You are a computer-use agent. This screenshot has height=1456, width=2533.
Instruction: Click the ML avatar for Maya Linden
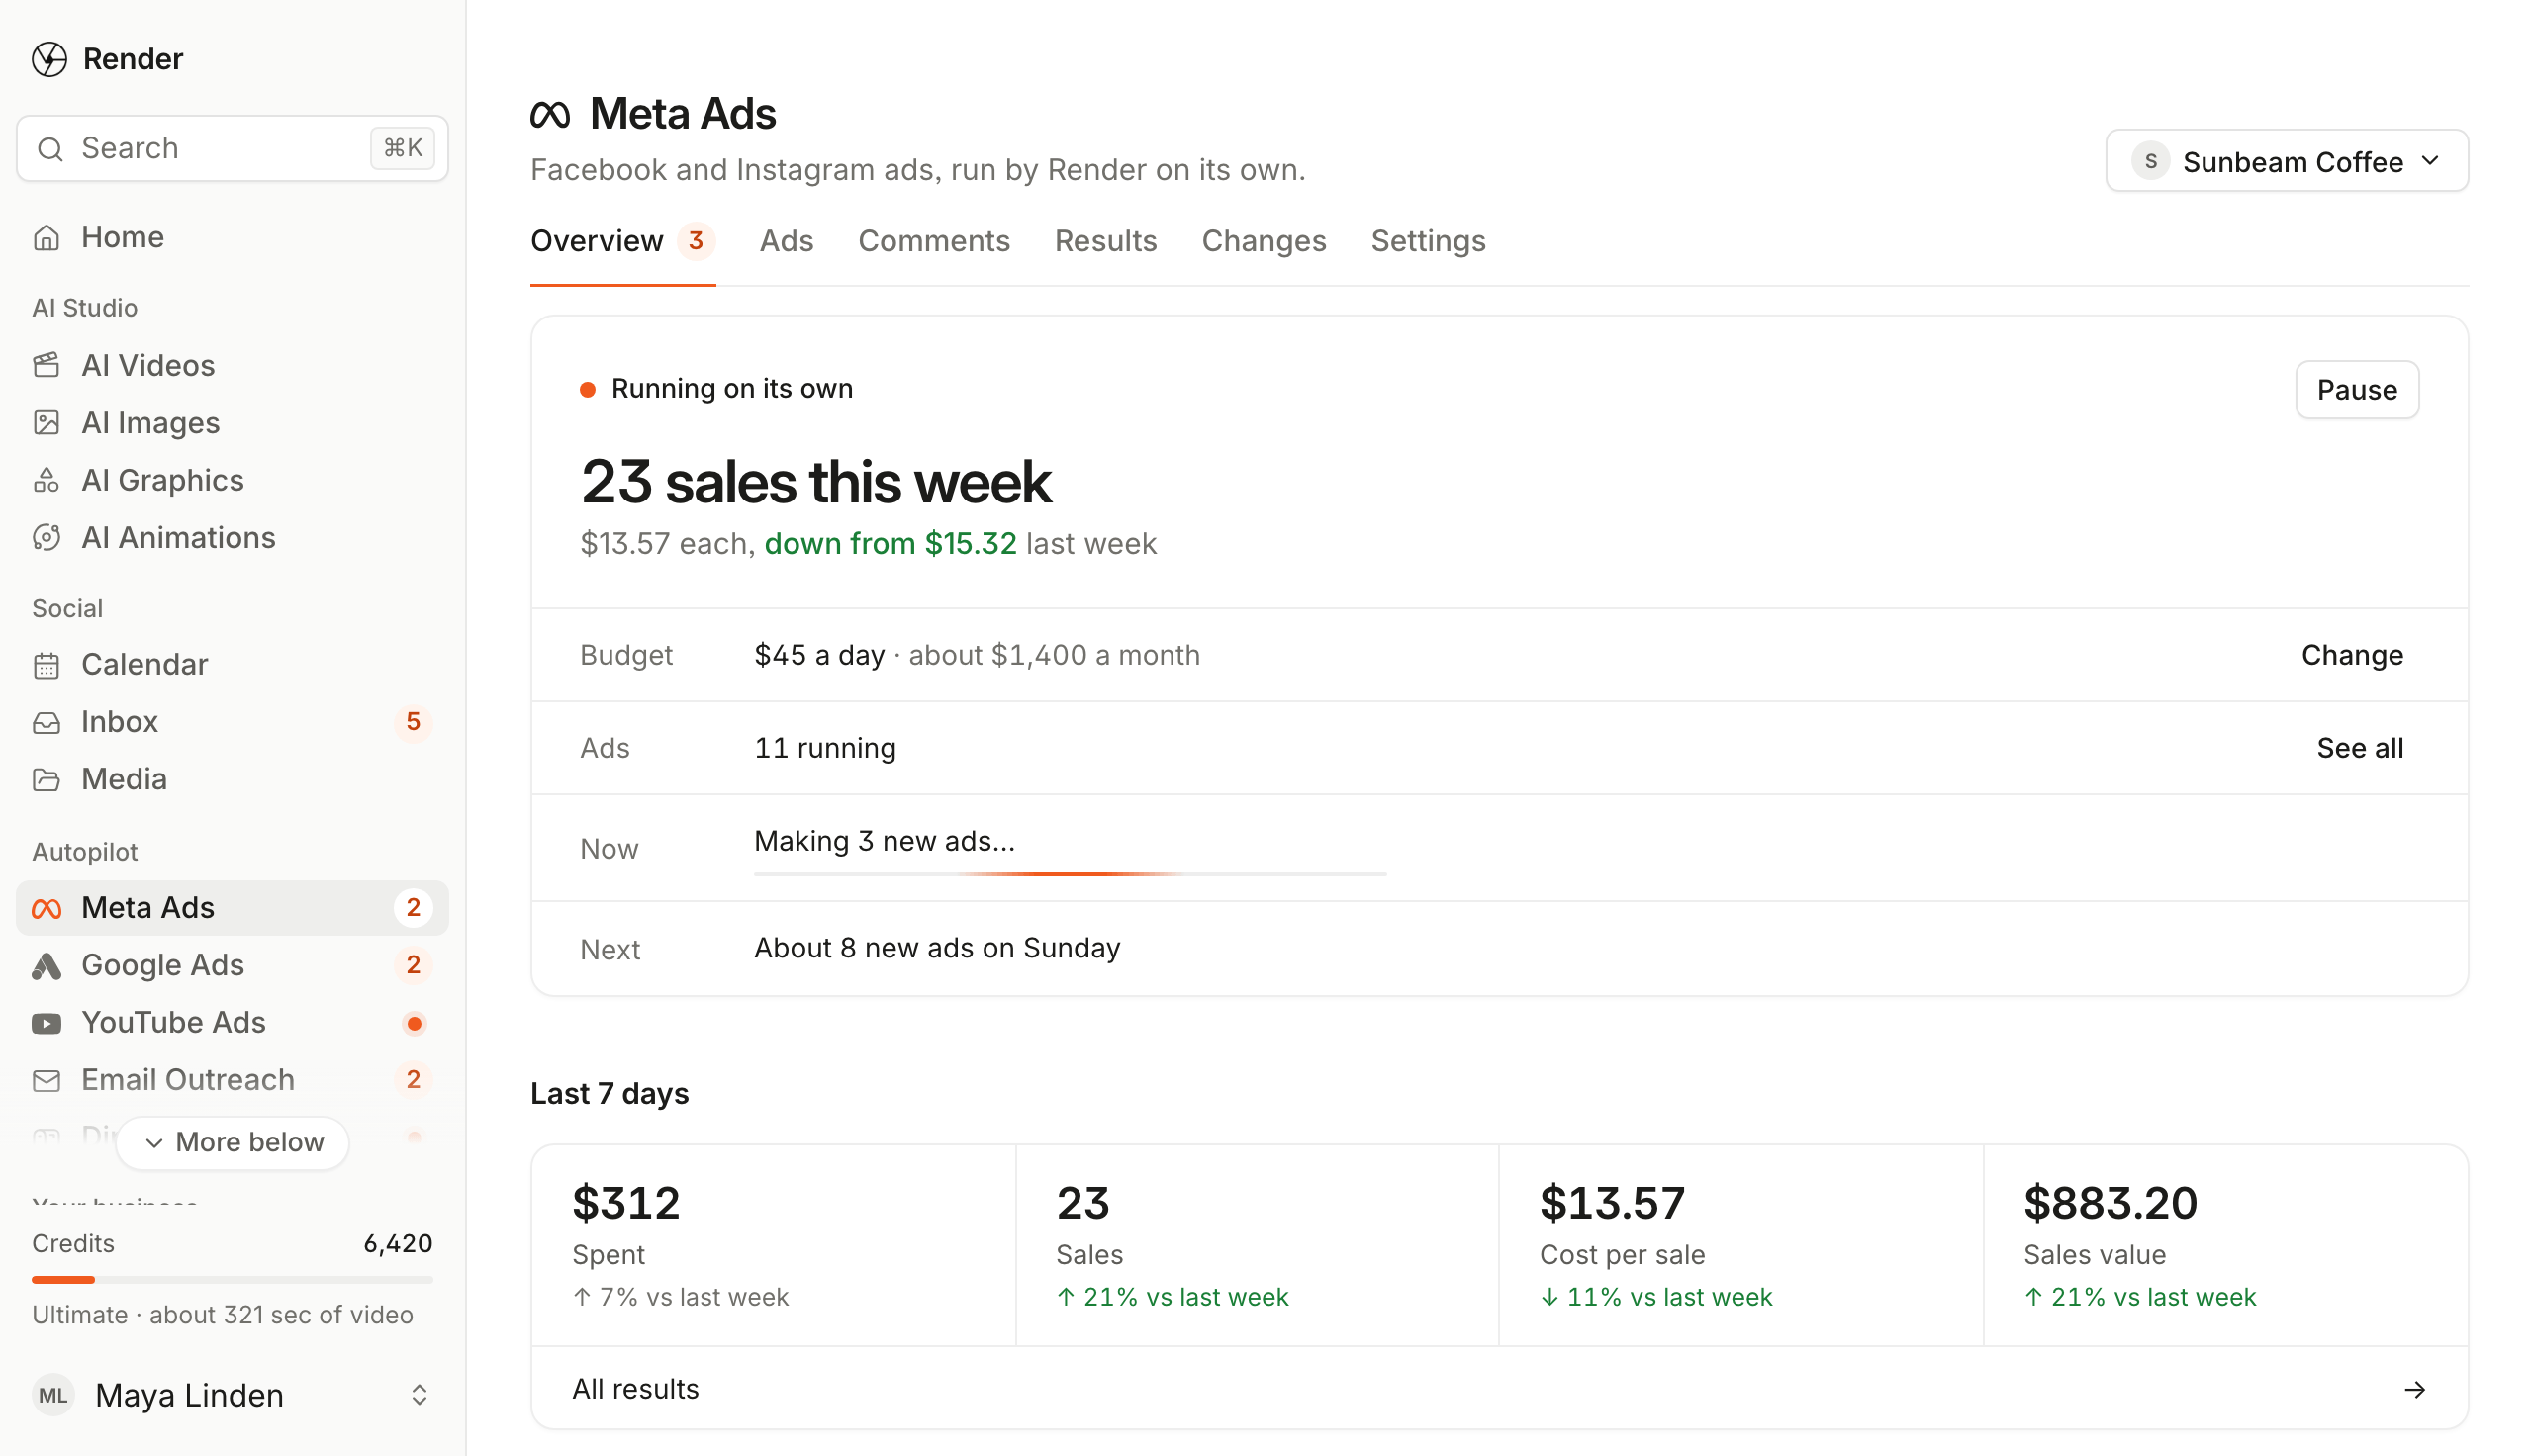(53, 1395)
